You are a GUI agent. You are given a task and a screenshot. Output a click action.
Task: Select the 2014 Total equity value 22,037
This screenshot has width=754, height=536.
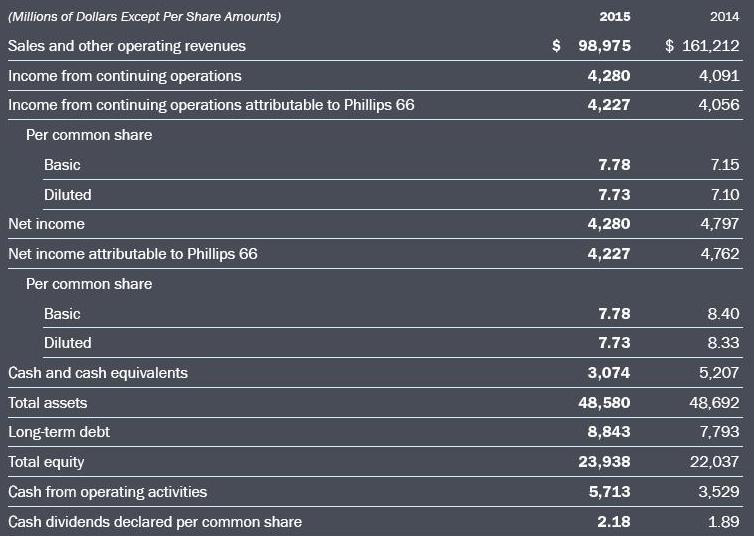click(716, 462)
